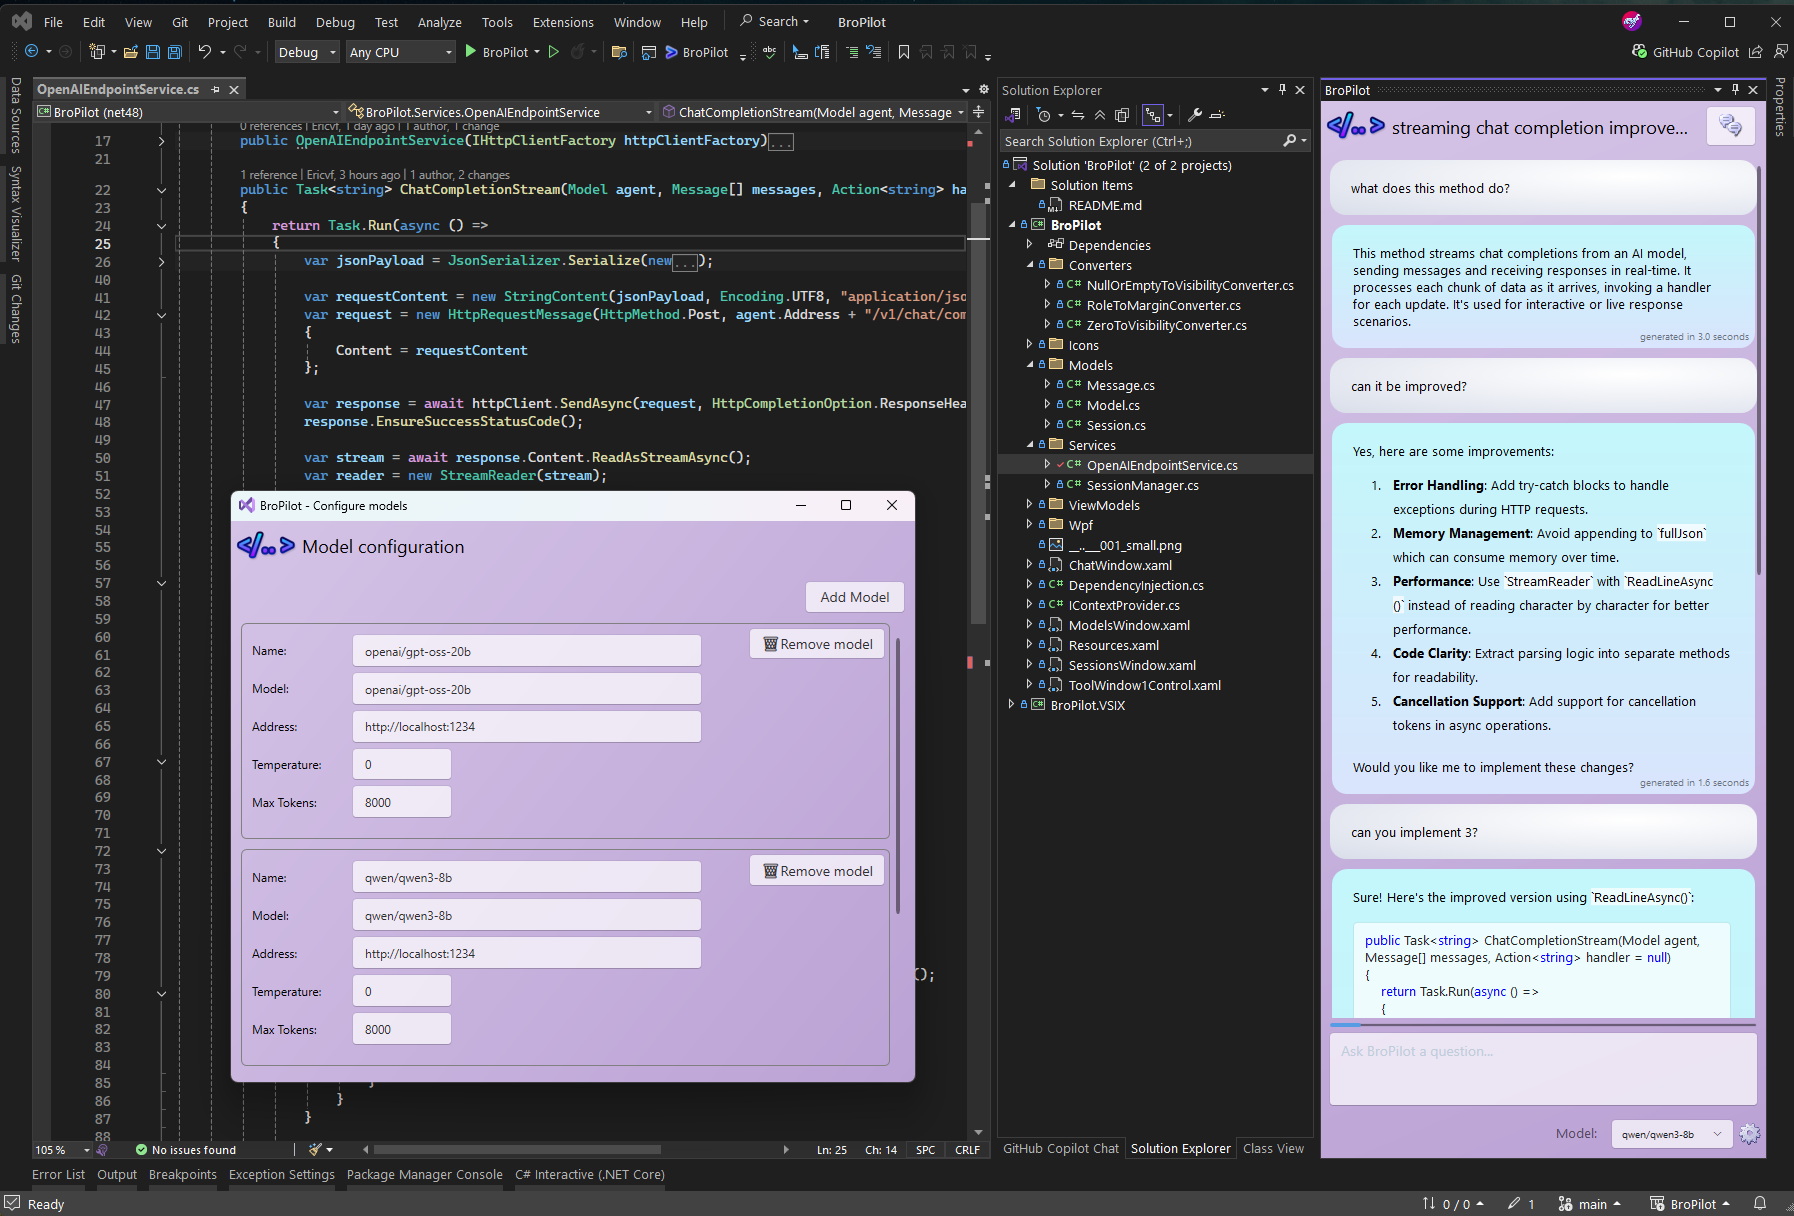Collapse the code fold at line 22
The width and height of the screenshot is (1794, 1216).
tap(161, 190)
